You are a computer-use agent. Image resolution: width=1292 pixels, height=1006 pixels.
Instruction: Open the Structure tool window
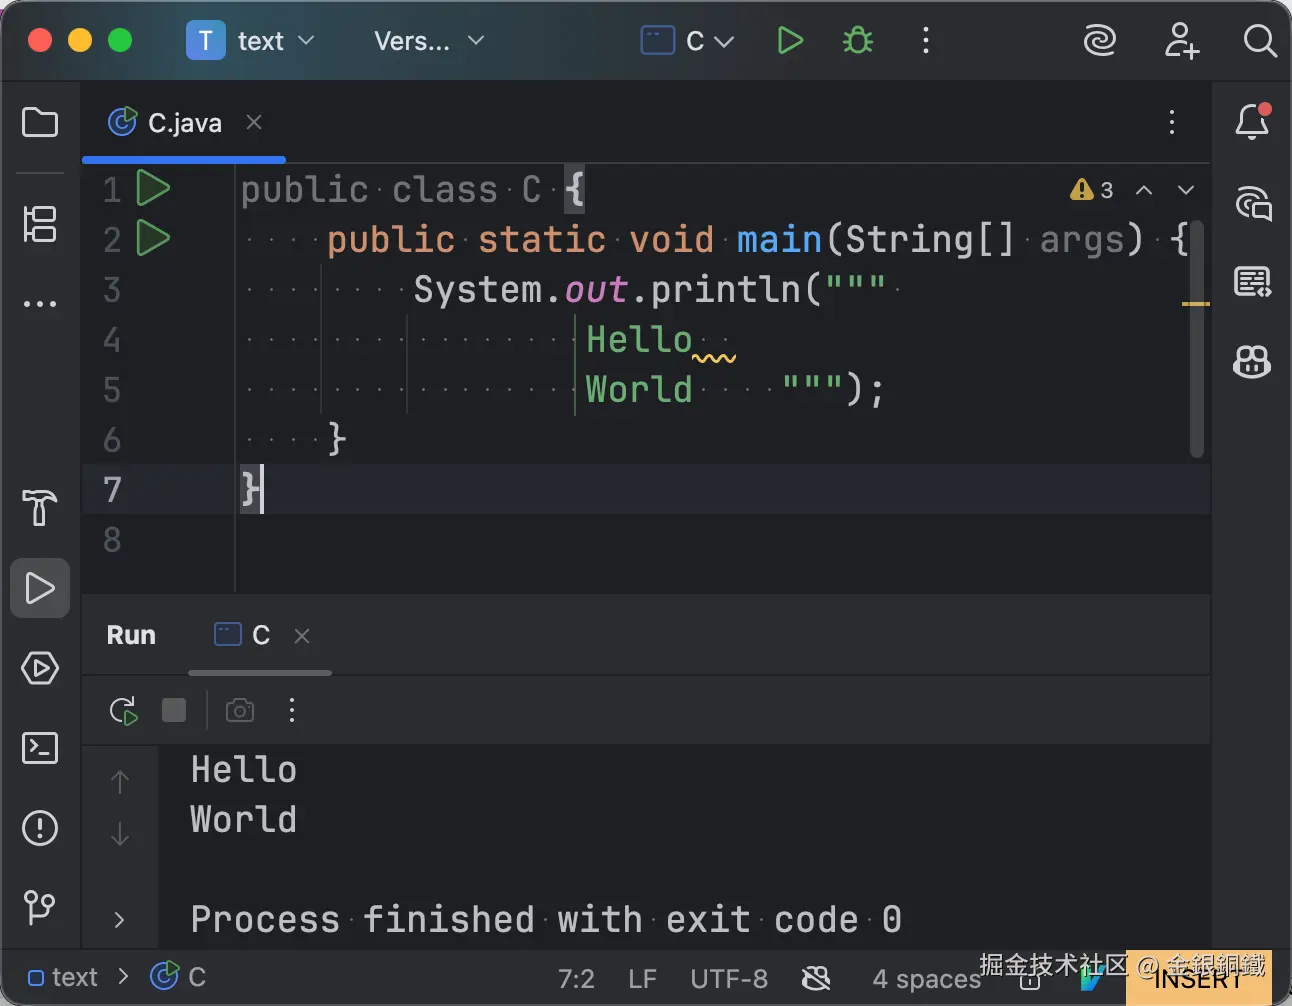(x=40, y=224)
